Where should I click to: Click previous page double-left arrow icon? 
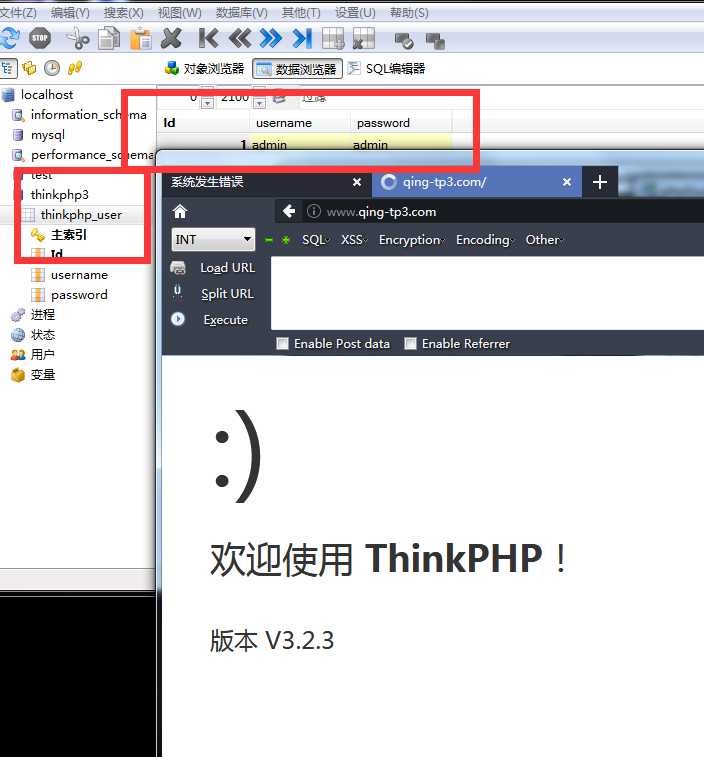pyautogui.click(x=240, y=38)
